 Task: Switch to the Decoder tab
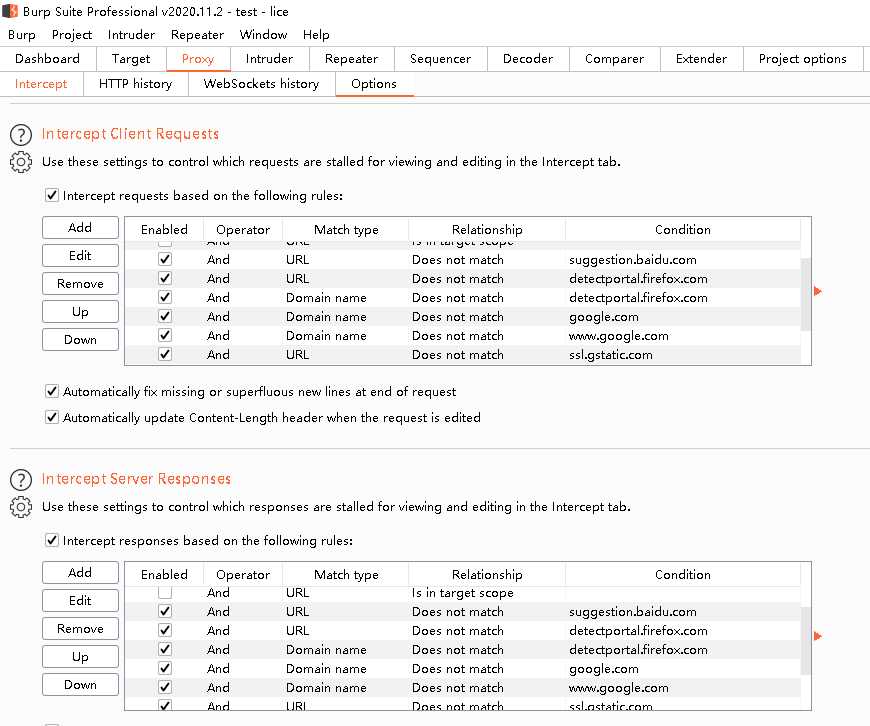528,59
